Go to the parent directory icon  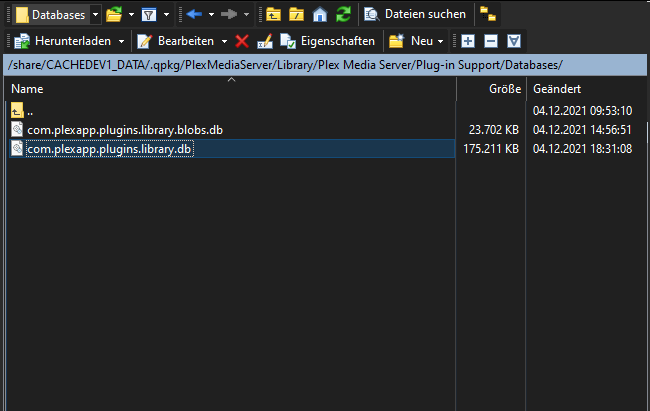click(273, 15)
